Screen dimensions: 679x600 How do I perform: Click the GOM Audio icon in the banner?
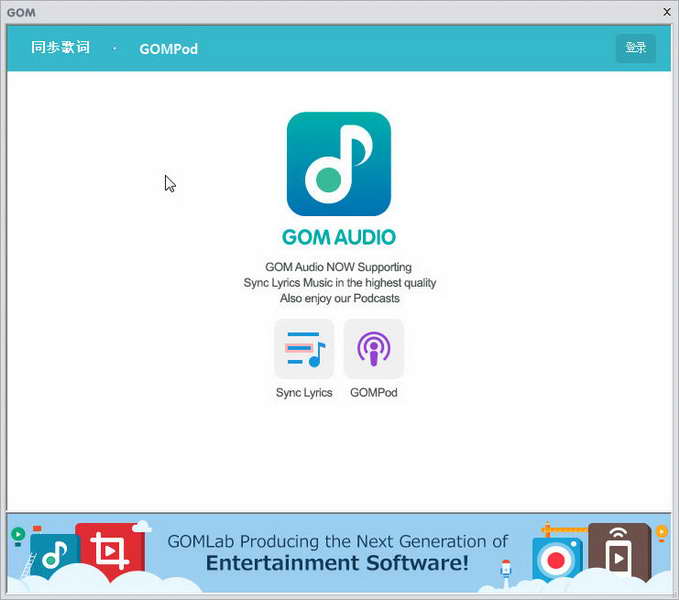click(55, 556)
